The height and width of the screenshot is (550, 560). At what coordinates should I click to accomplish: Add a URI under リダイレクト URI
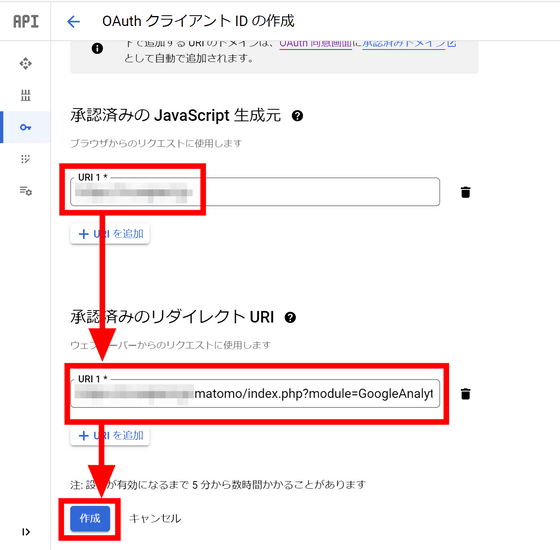(x=110, y=435)
